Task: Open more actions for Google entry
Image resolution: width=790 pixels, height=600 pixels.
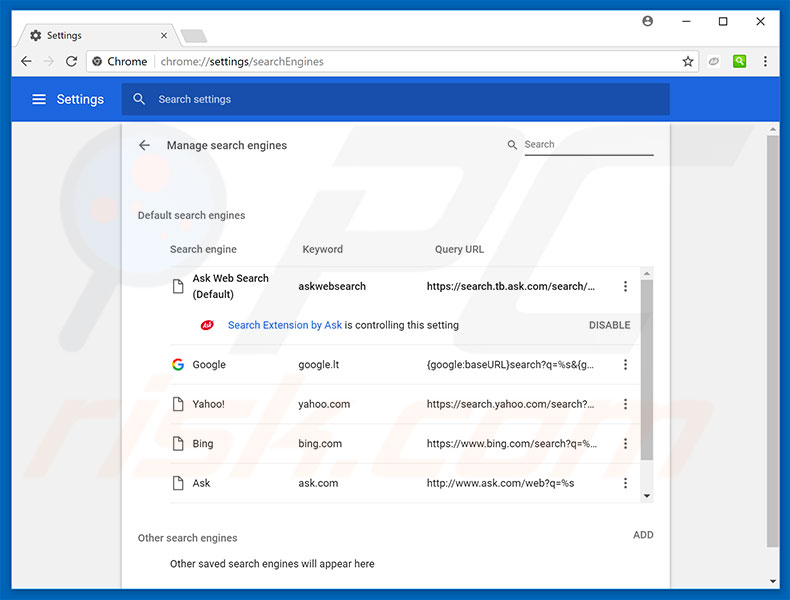Action: coord(625,365)
